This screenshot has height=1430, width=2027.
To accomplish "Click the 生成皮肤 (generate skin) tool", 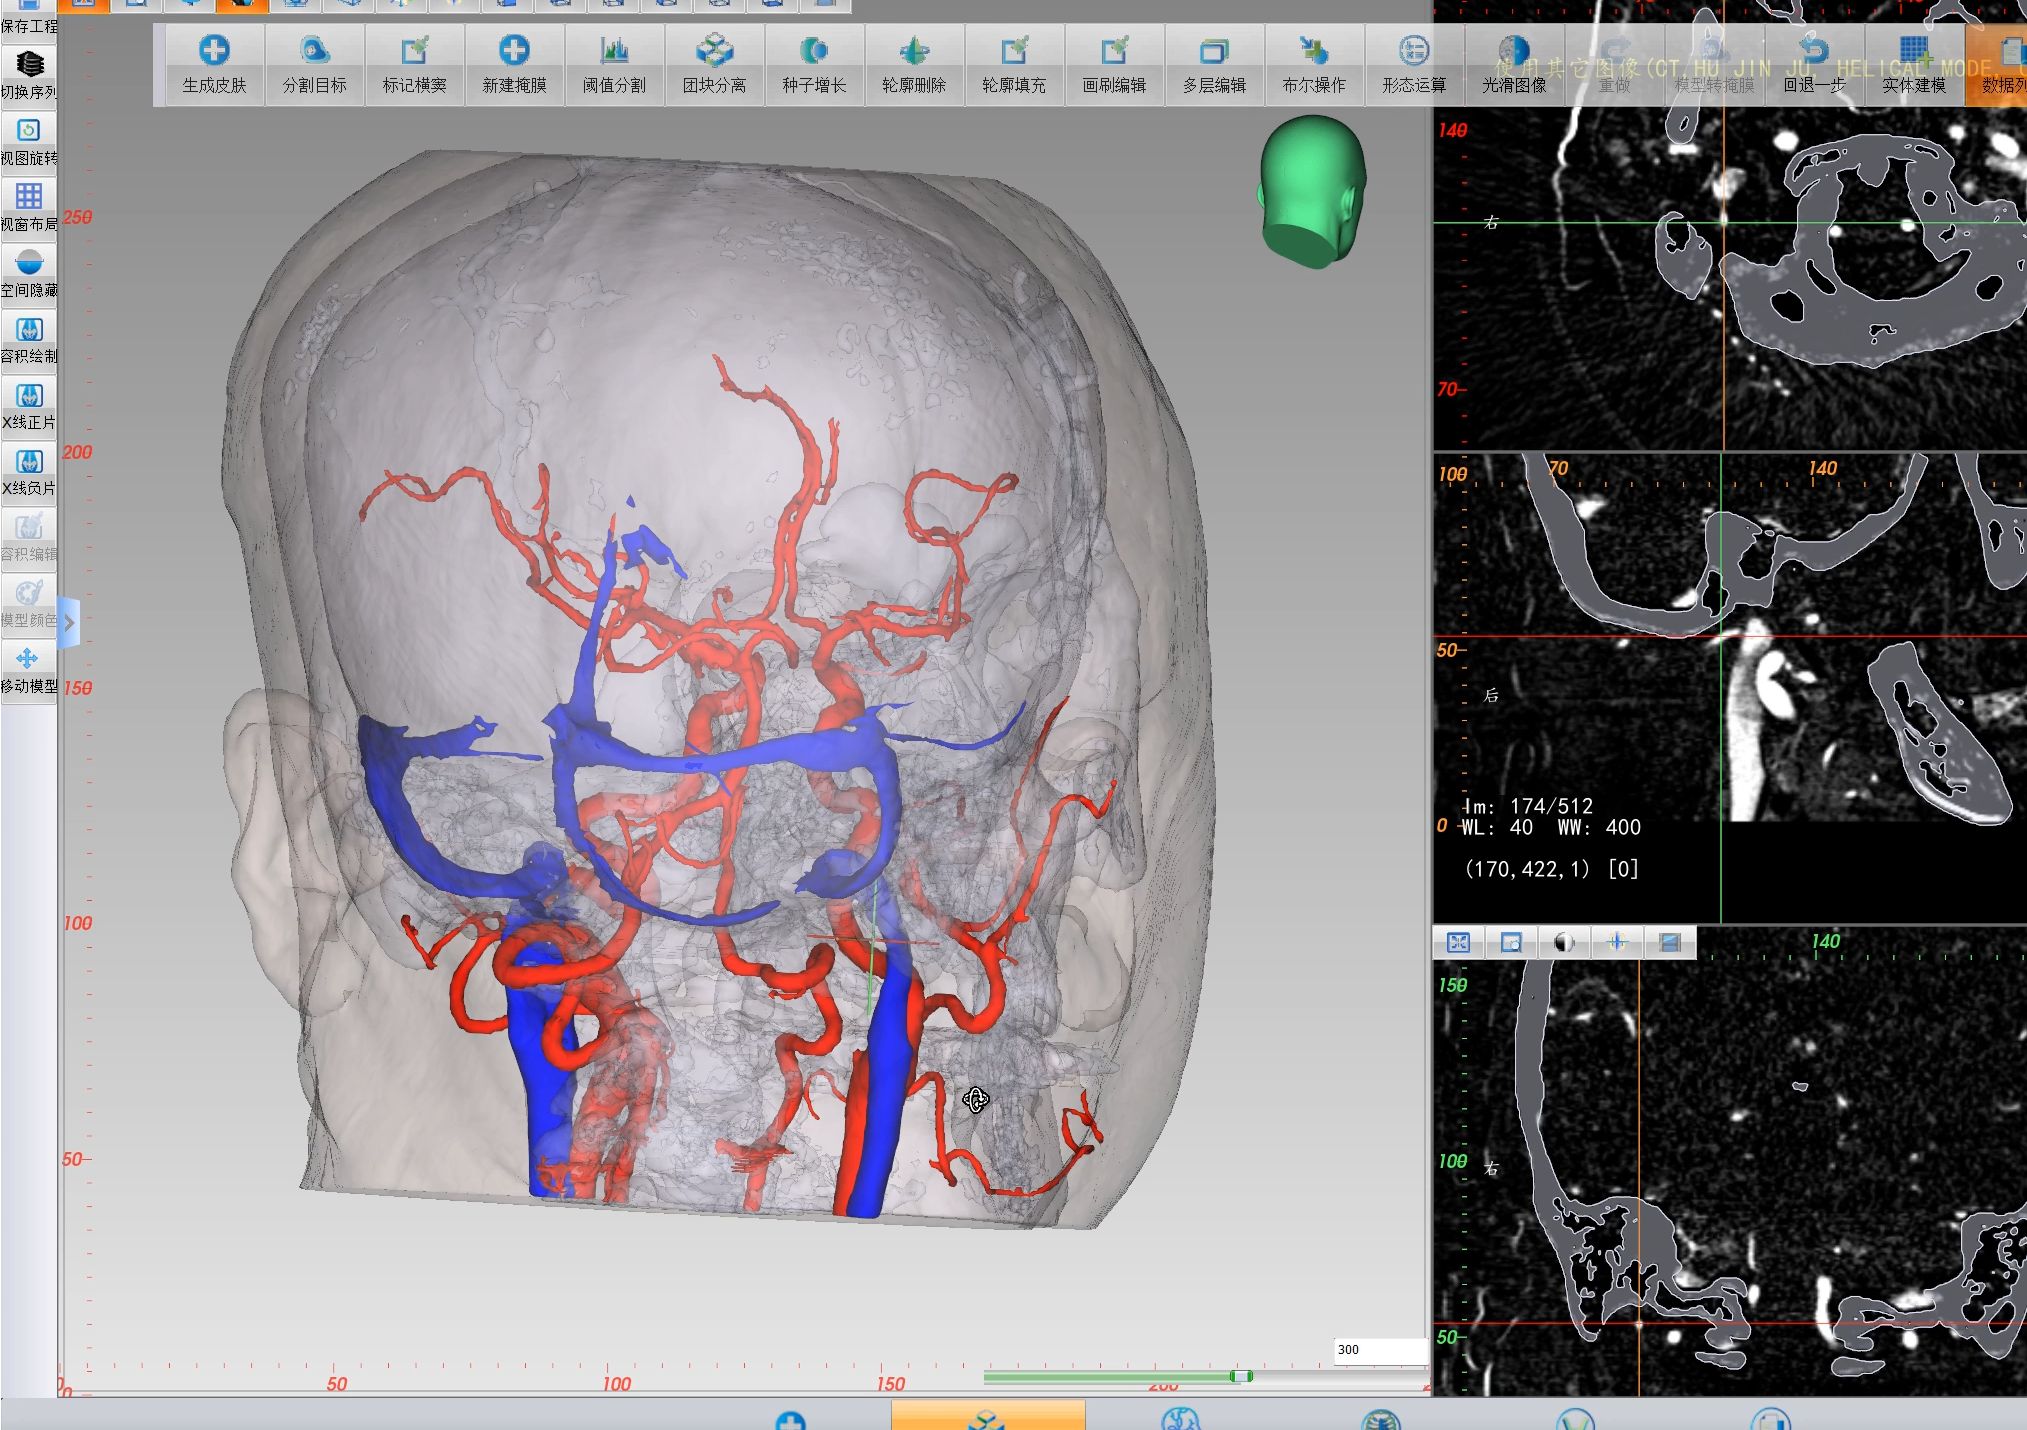I will pos(214,64).
